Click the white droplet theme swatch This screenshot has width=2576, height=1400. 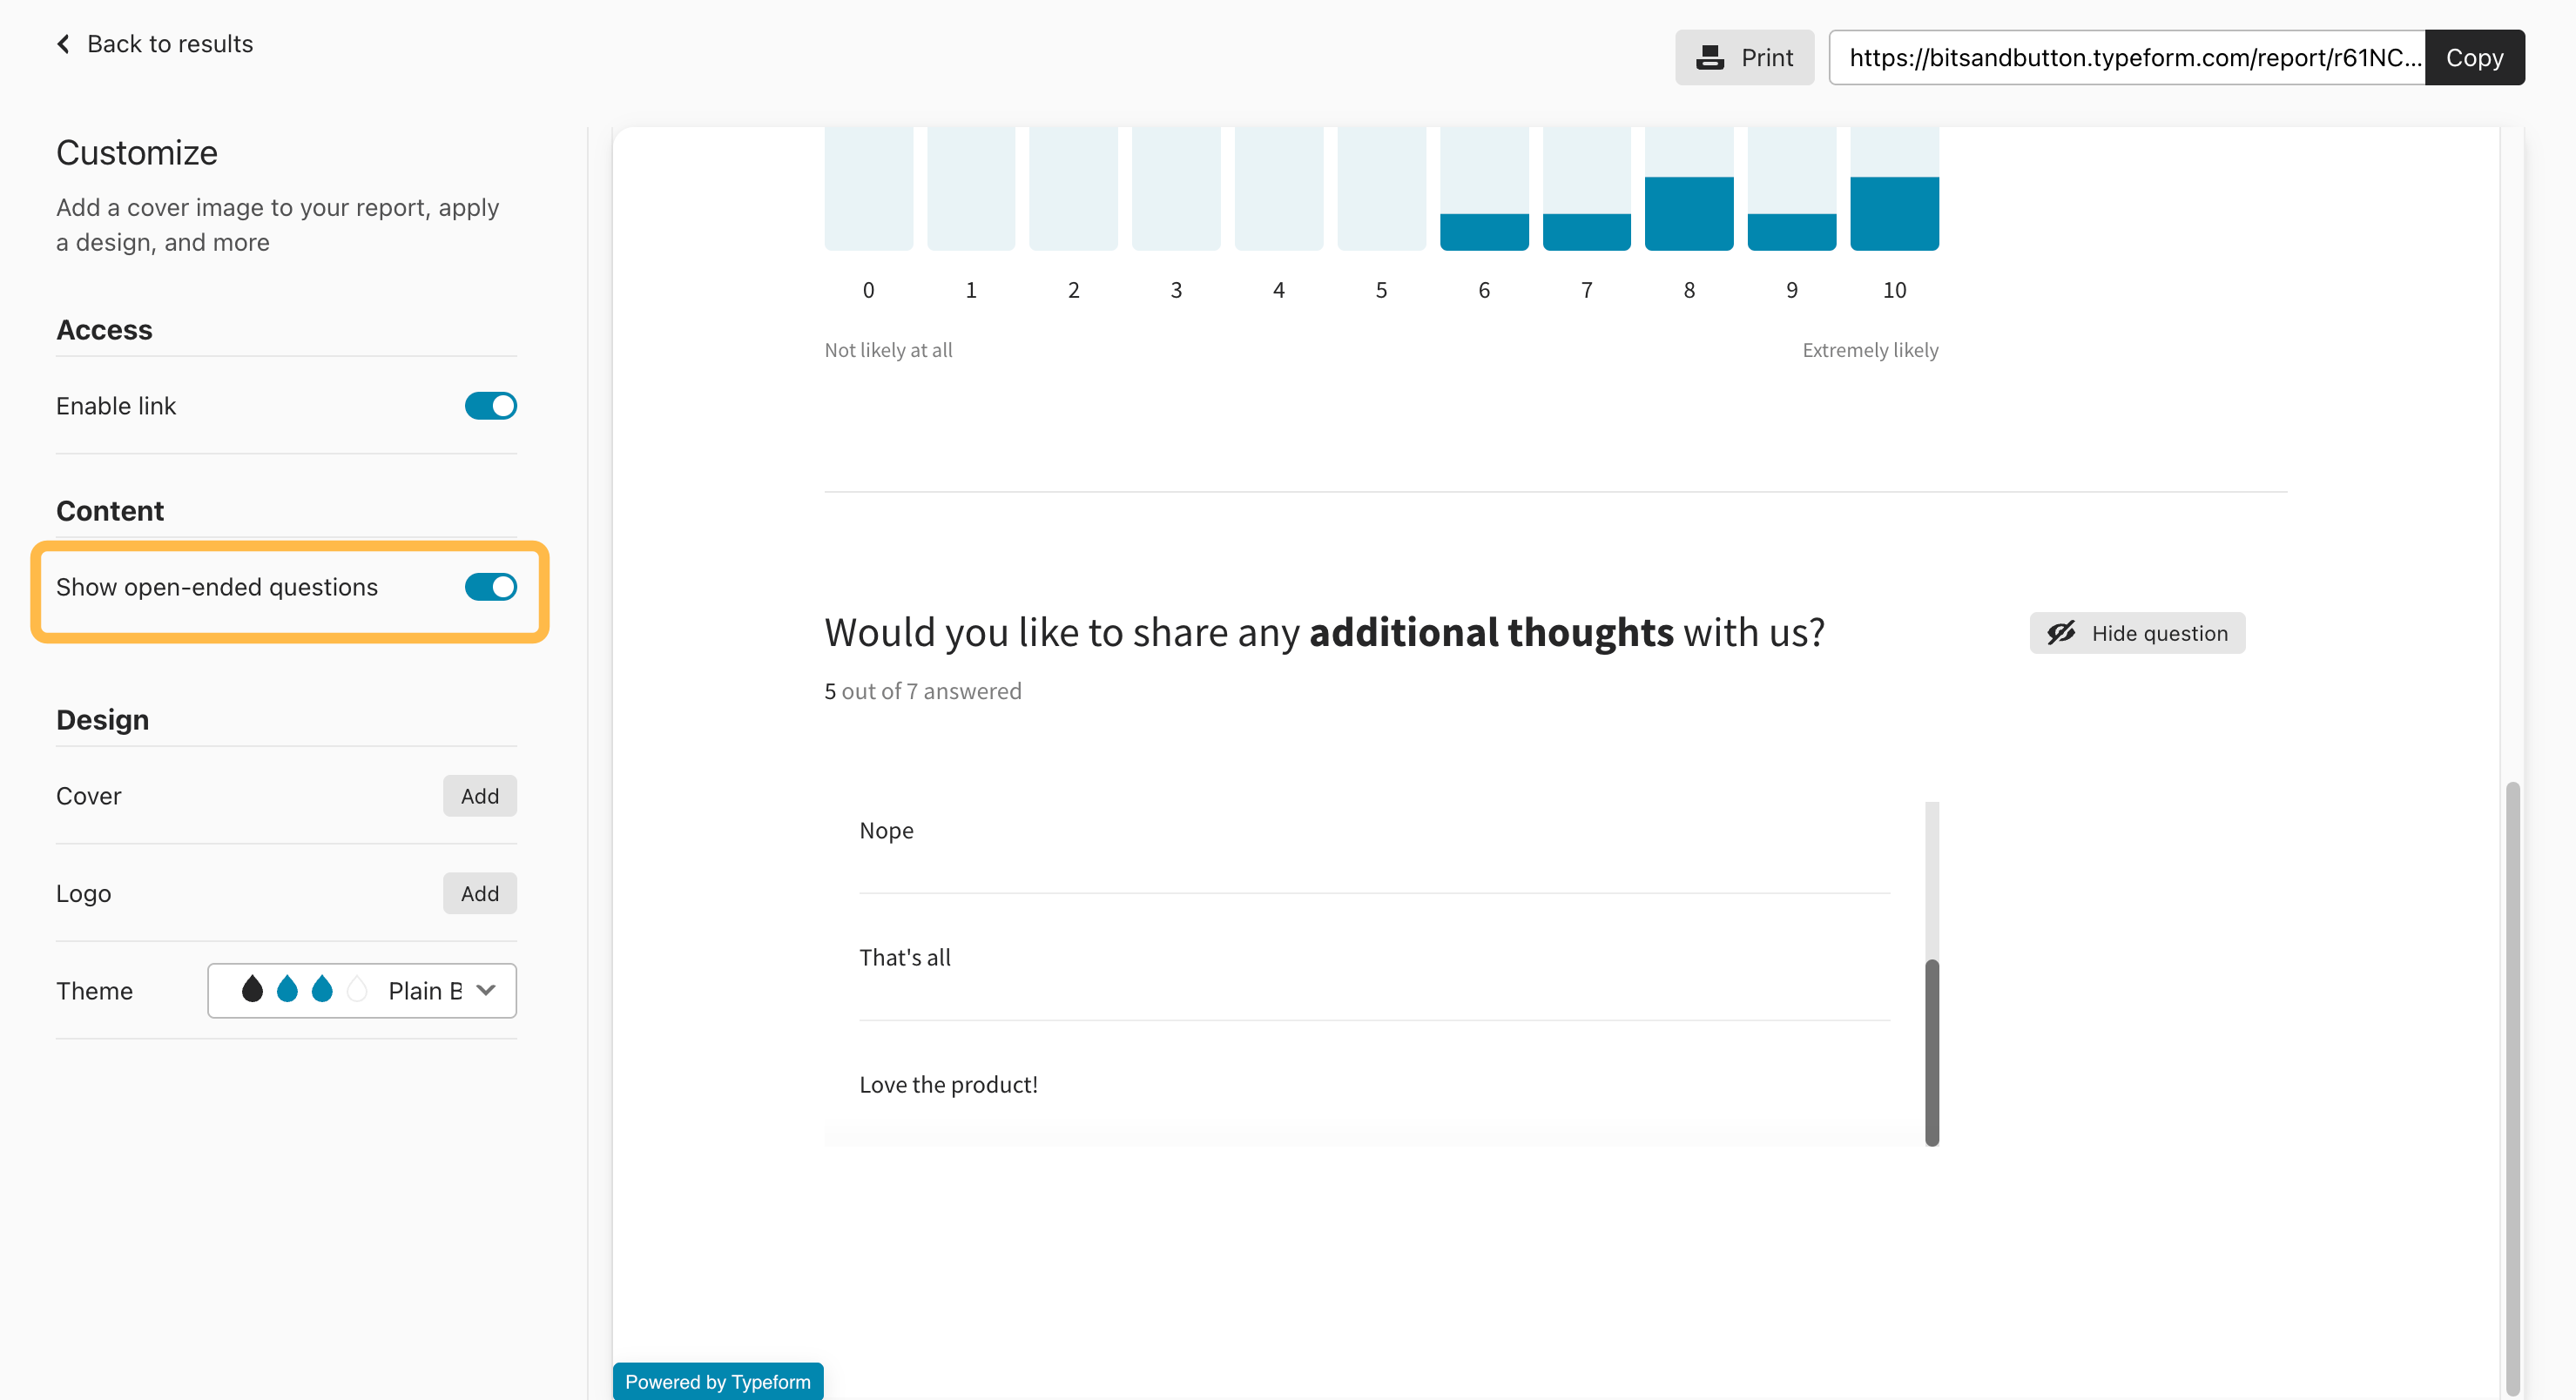point(357,990)
